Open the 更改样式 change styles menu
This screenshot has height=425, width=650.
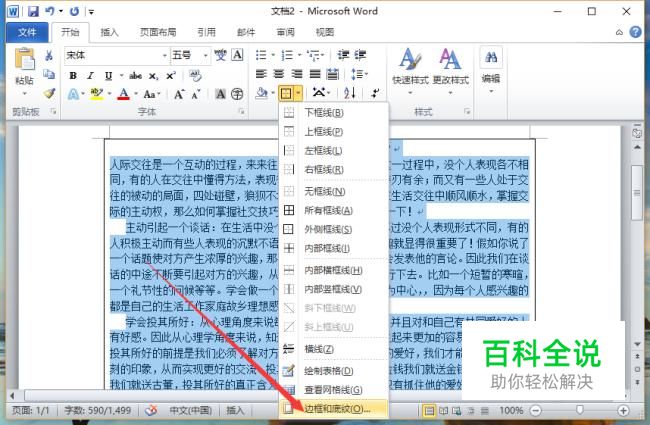(x=451, y=70)
